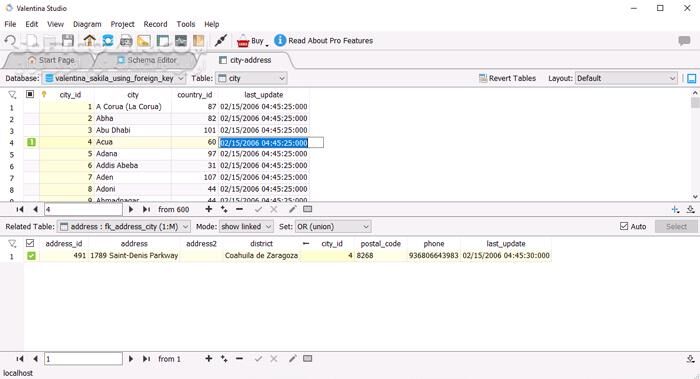Click the refresh/undo arrow toolbar icon
Viewport: 700px width, 379px height.
click(x=10, y=41)
